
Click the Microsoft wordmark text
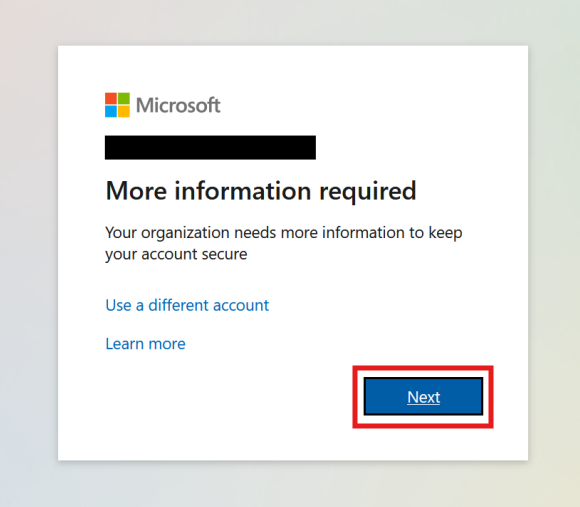(x=178, y=105)
